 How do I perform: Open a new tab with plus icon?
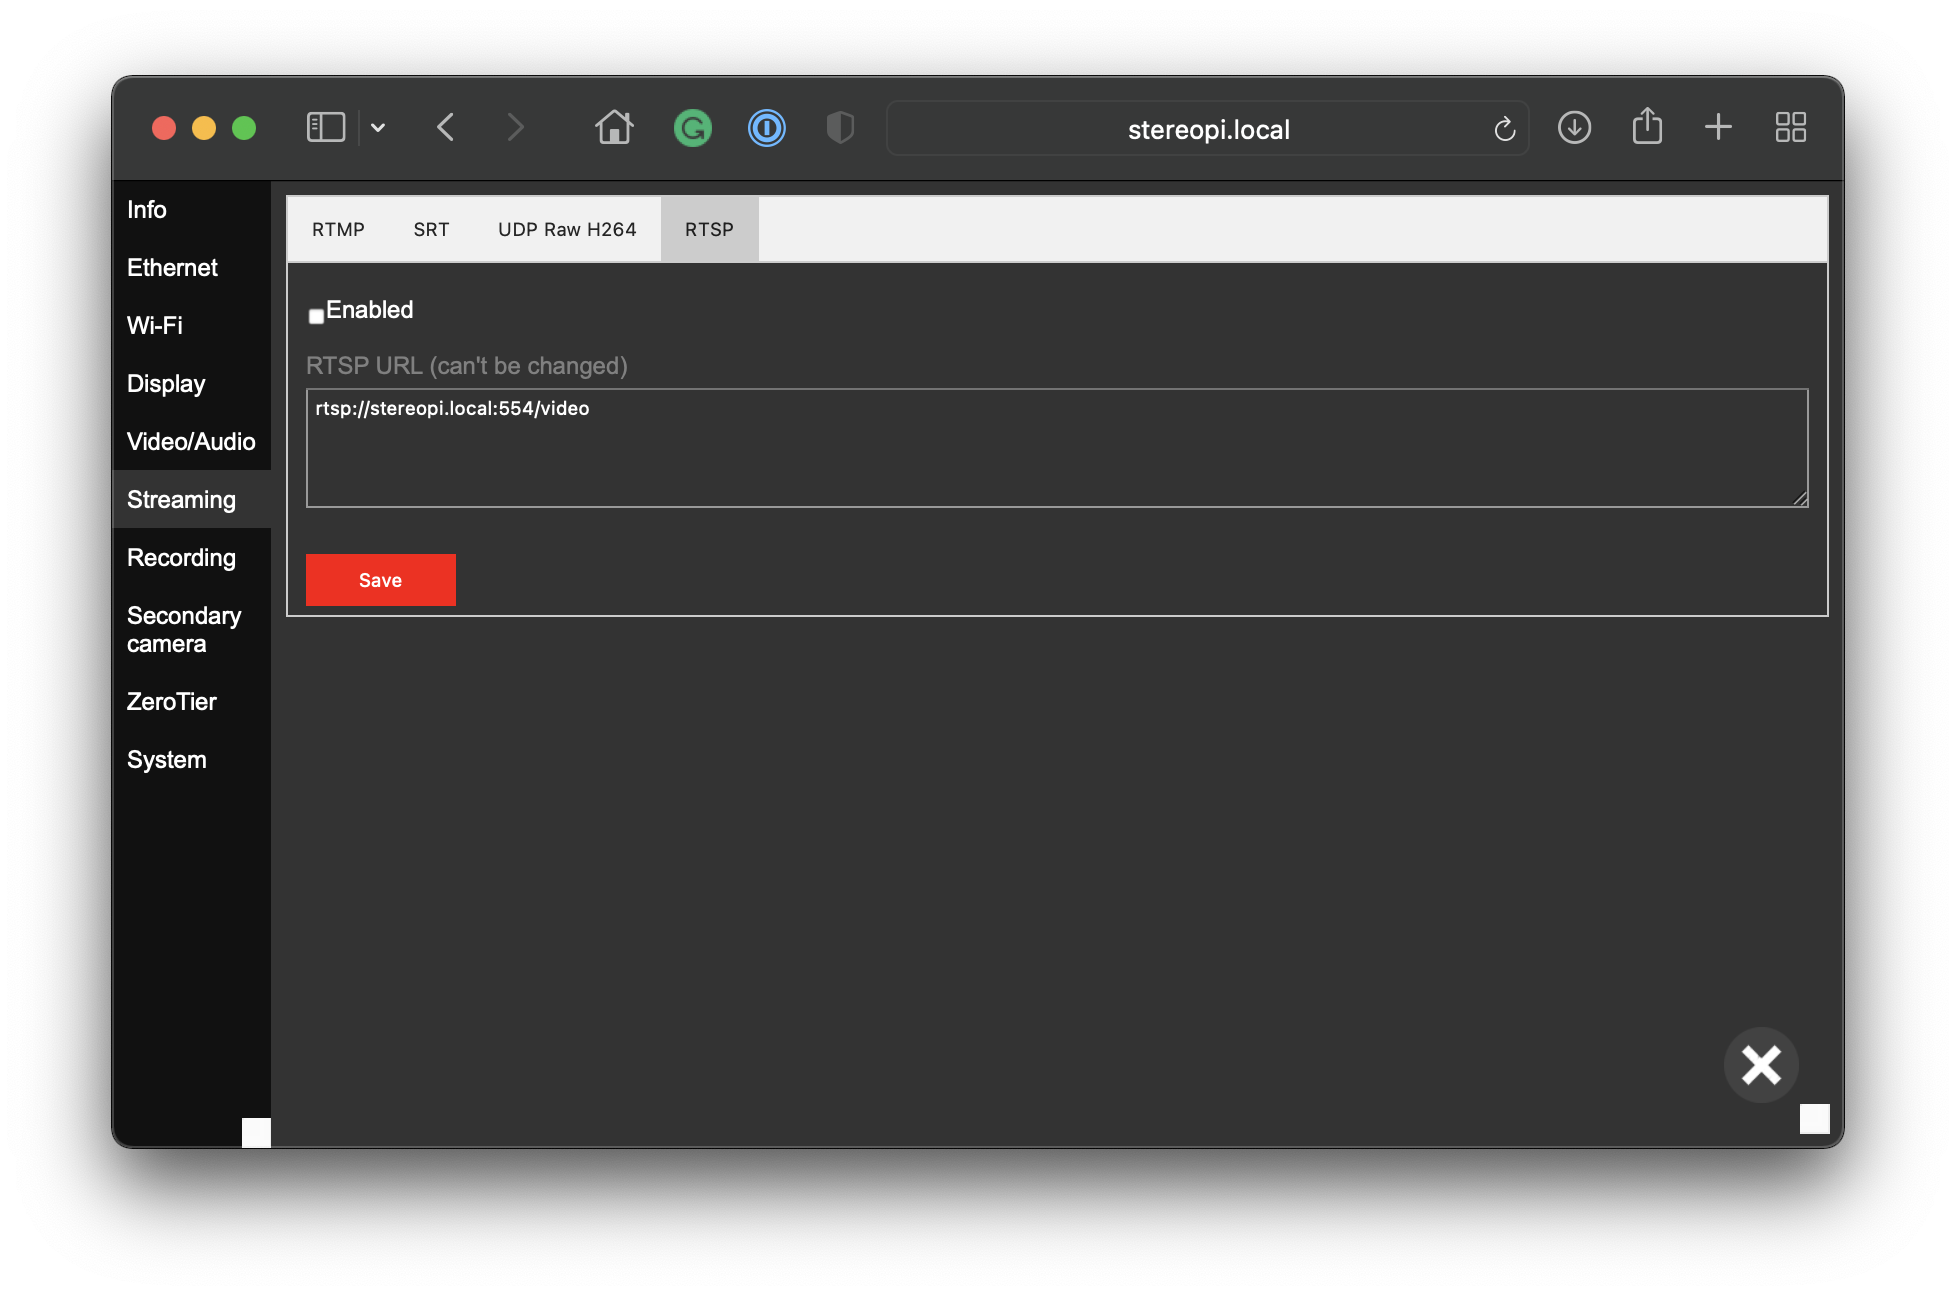1718,127
